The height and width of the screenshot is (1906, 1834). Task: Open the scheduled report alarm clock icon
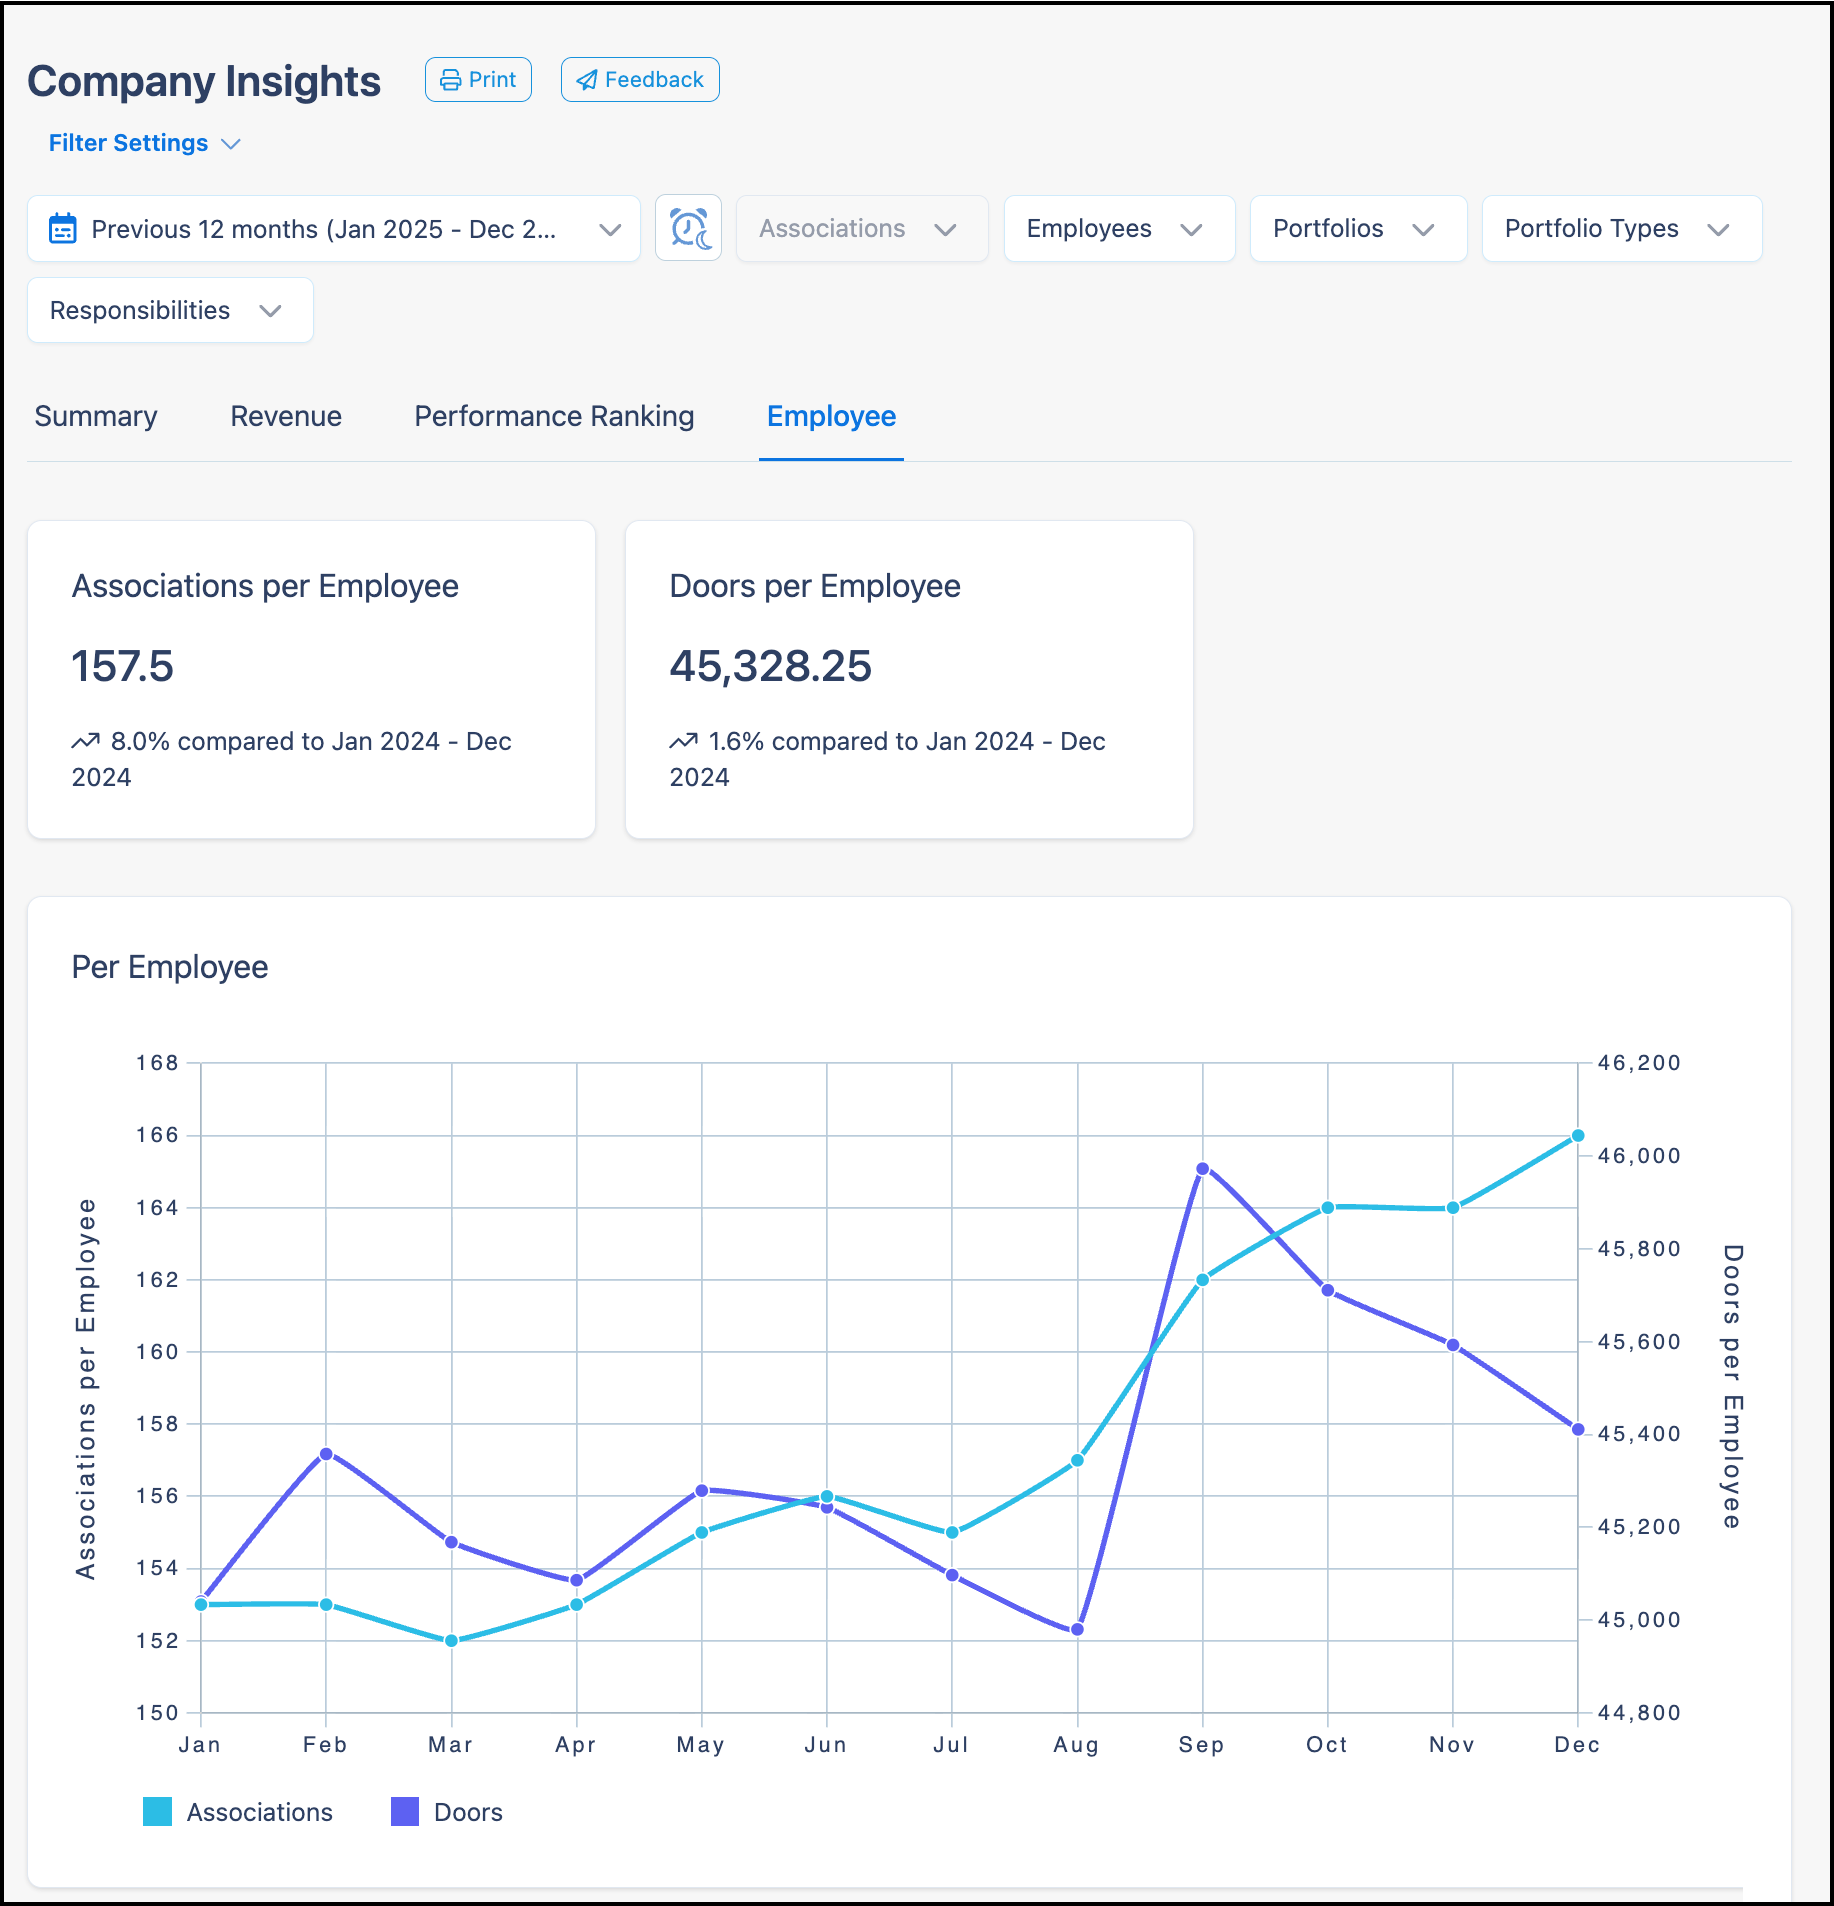click(688, 228)
